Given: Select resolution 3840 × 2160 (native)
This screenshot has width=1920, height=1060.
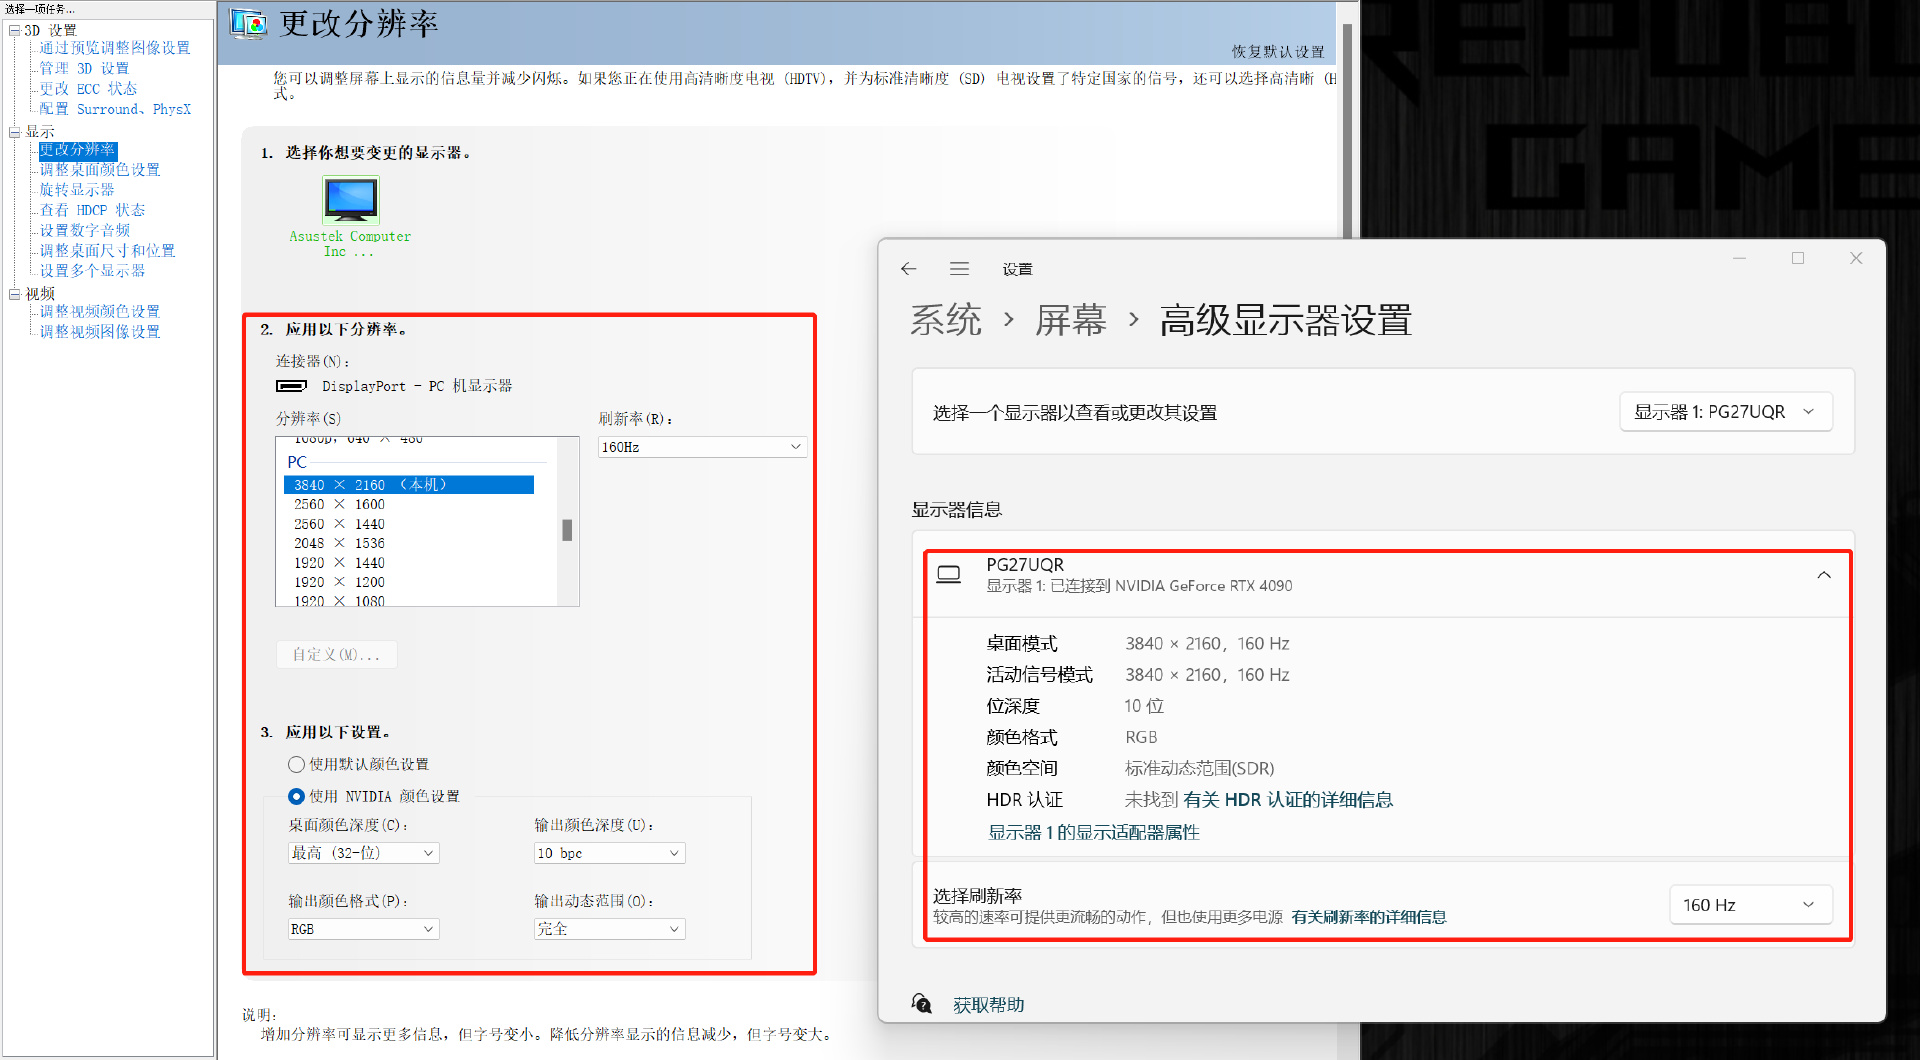Looking at the screenshot, I should (409, 485).
